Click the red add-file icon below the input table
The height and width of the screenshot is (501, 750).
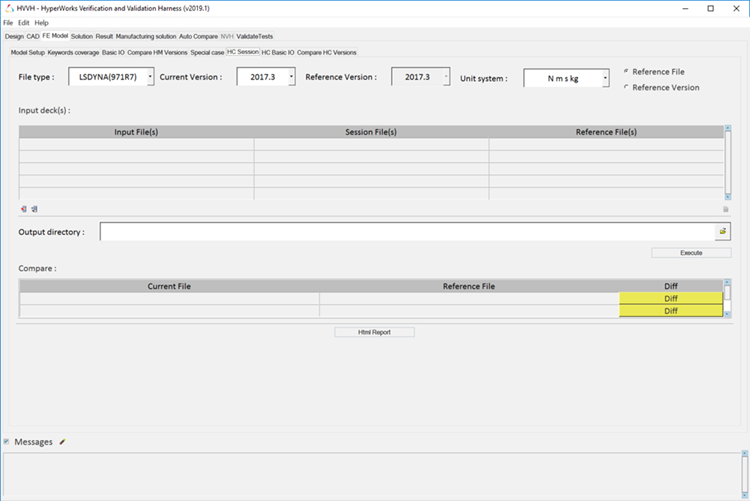(23, 209)
